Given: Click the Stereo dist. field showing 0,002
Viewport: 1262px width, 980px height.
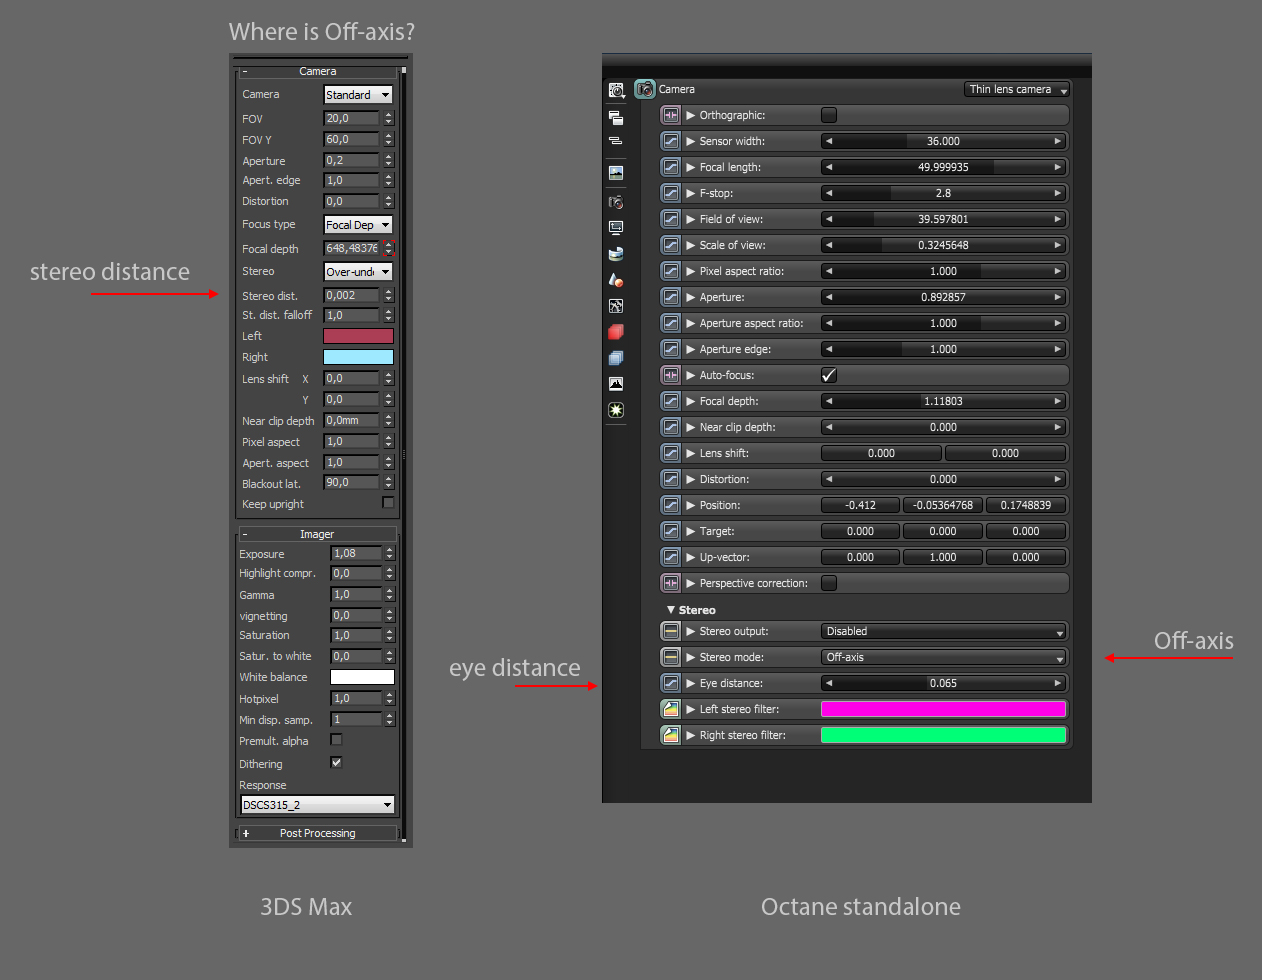Looking at the screenshot, I should point(351,295).
